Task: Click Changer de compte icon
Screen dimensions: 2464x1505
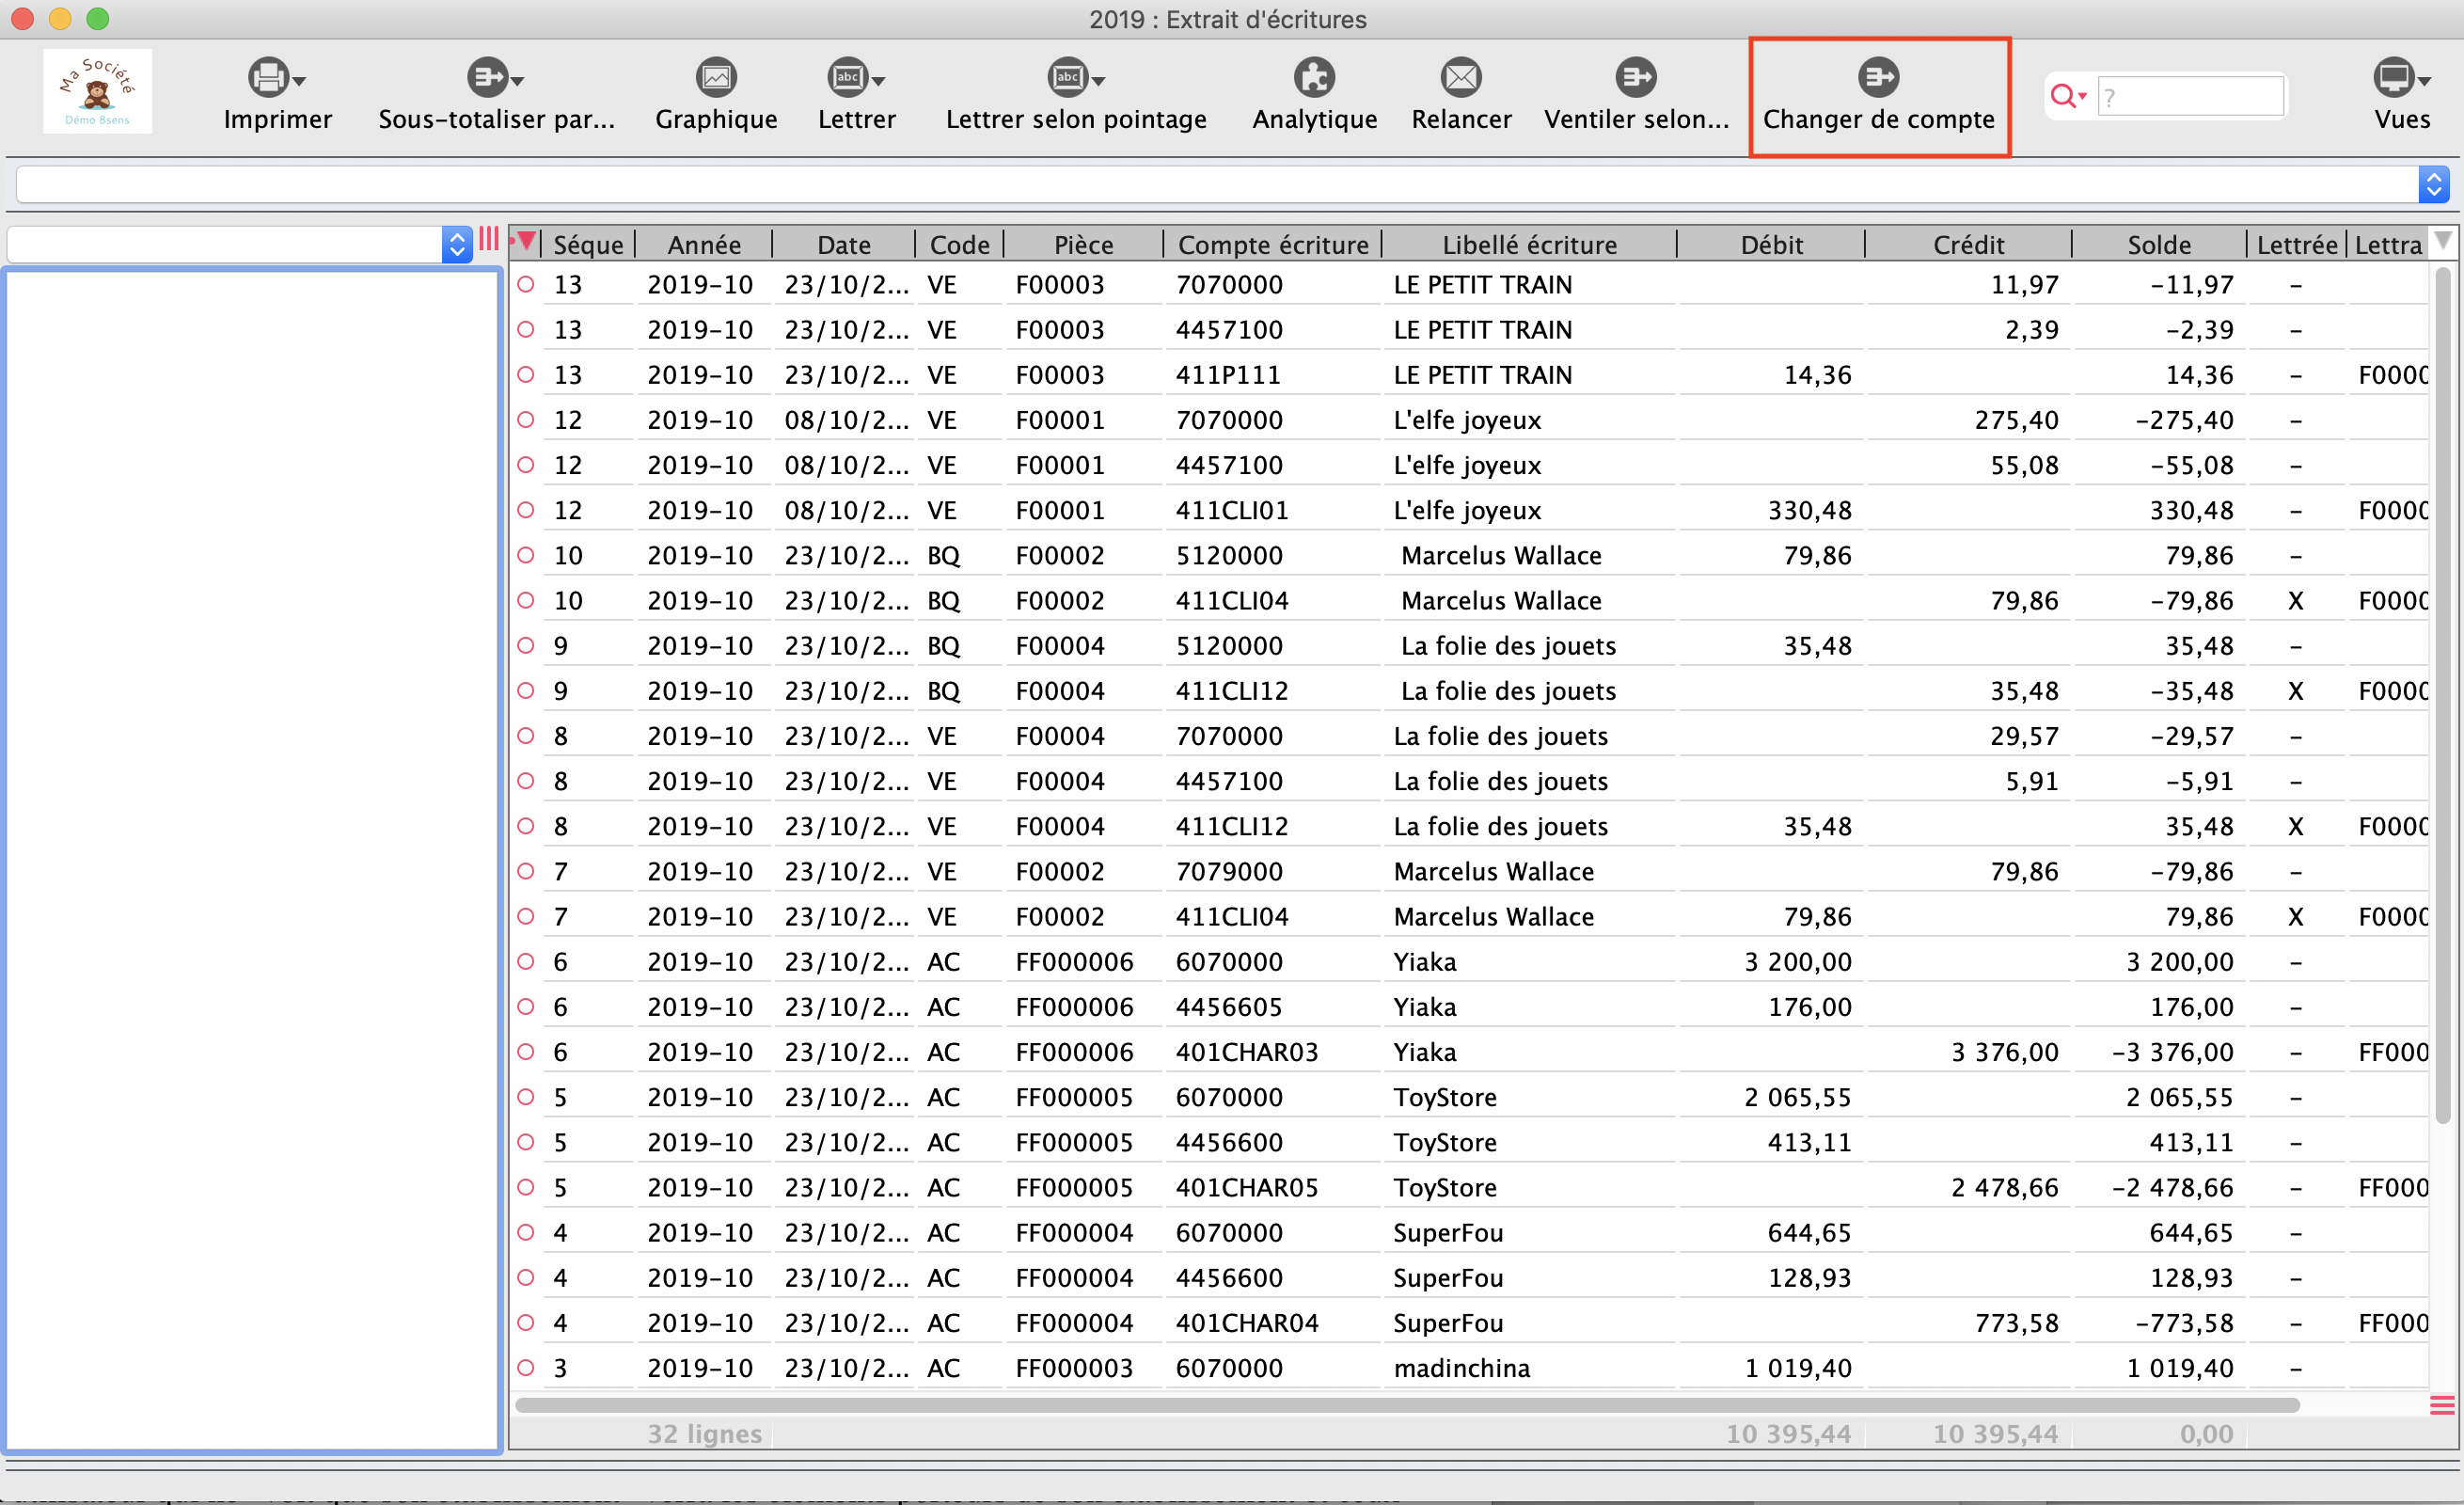Action: pos(1878,77)
